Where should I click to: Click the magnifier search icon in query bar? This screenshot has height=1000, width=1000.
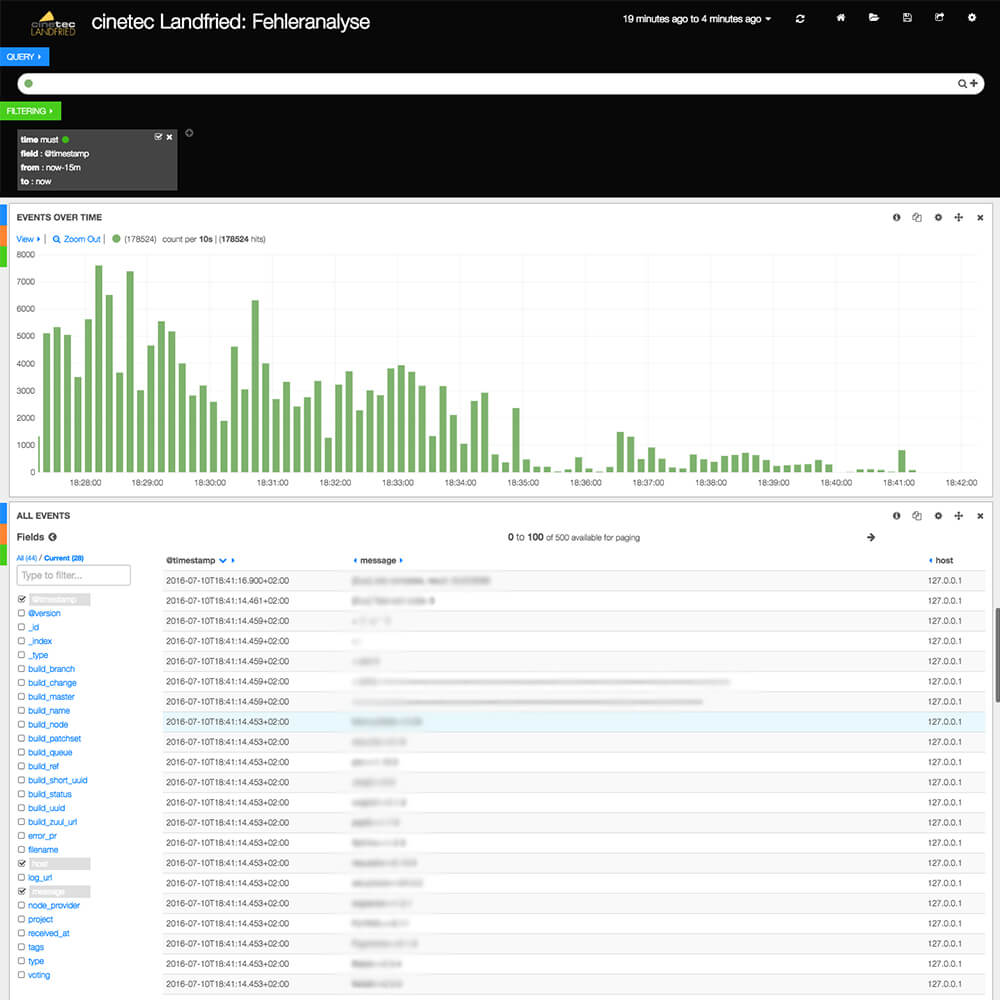click(x=962, y=84)
